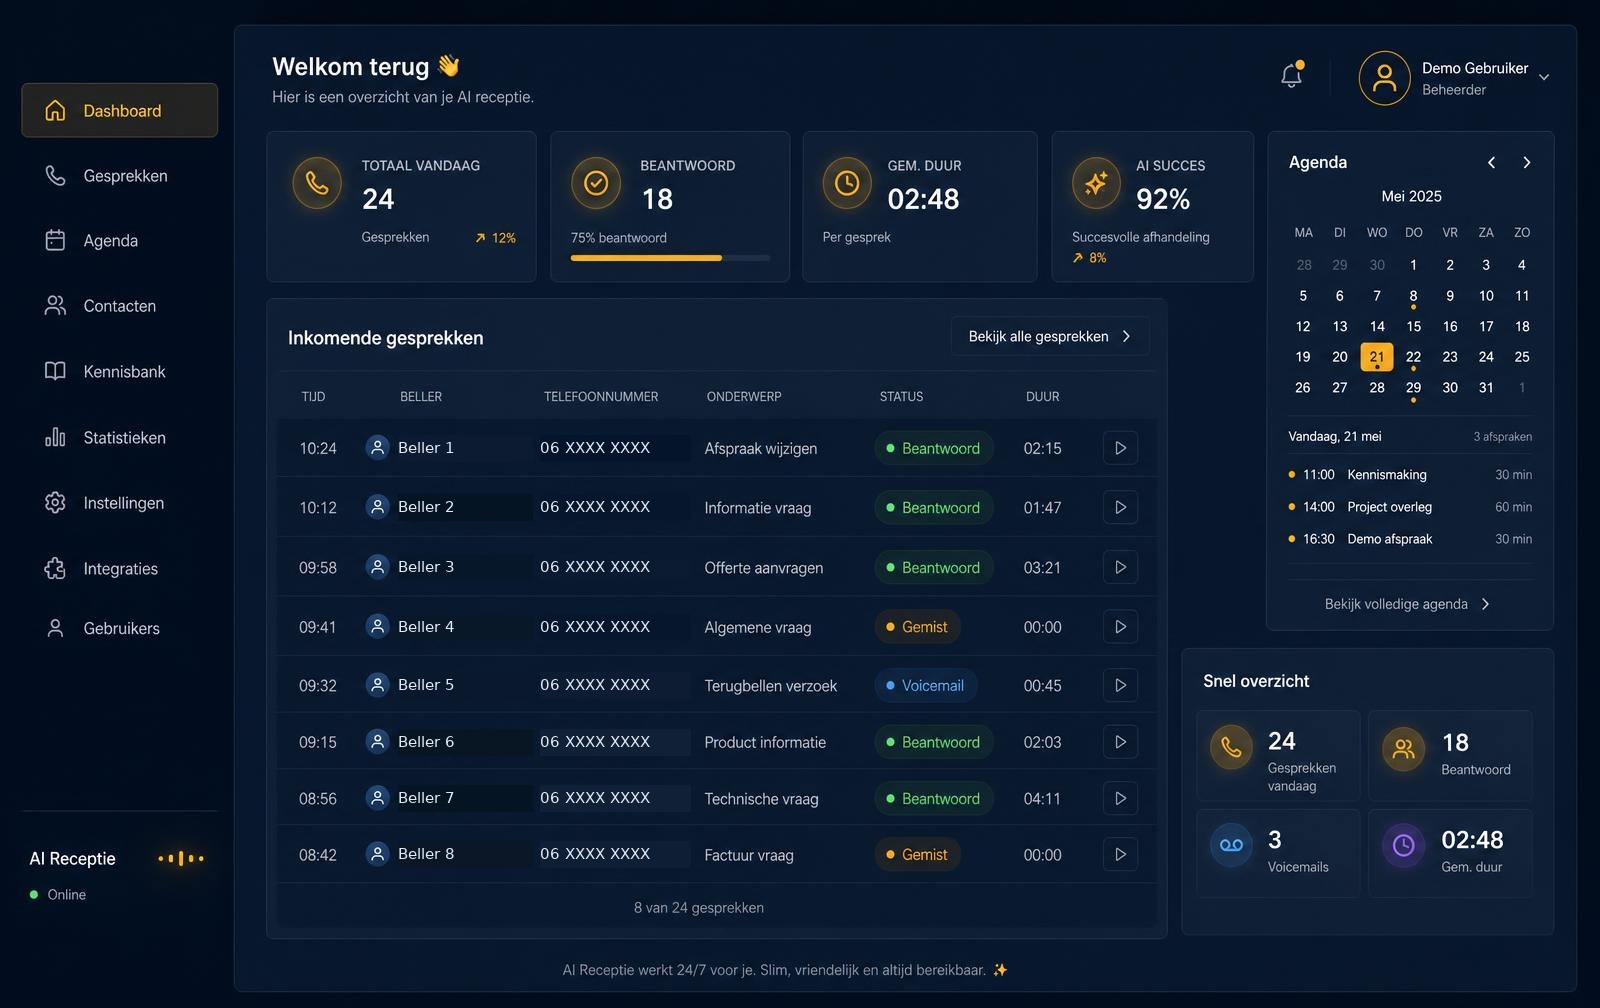
Task: Play the recording for Beller 2
Action: click(x=1120, y=507)
